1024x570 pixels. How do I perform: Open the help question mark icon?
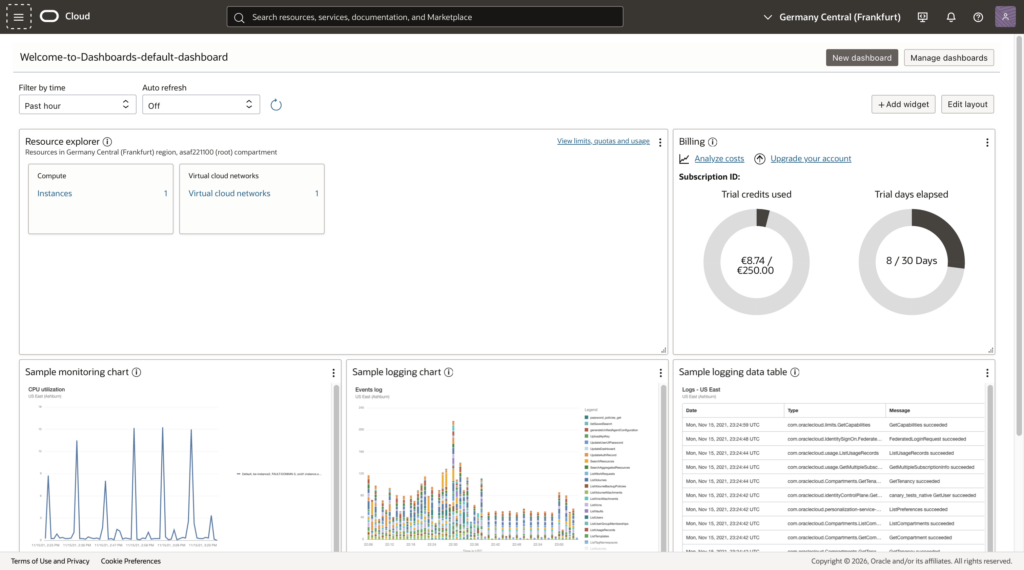pyautogui.click(x=978, y=17)
